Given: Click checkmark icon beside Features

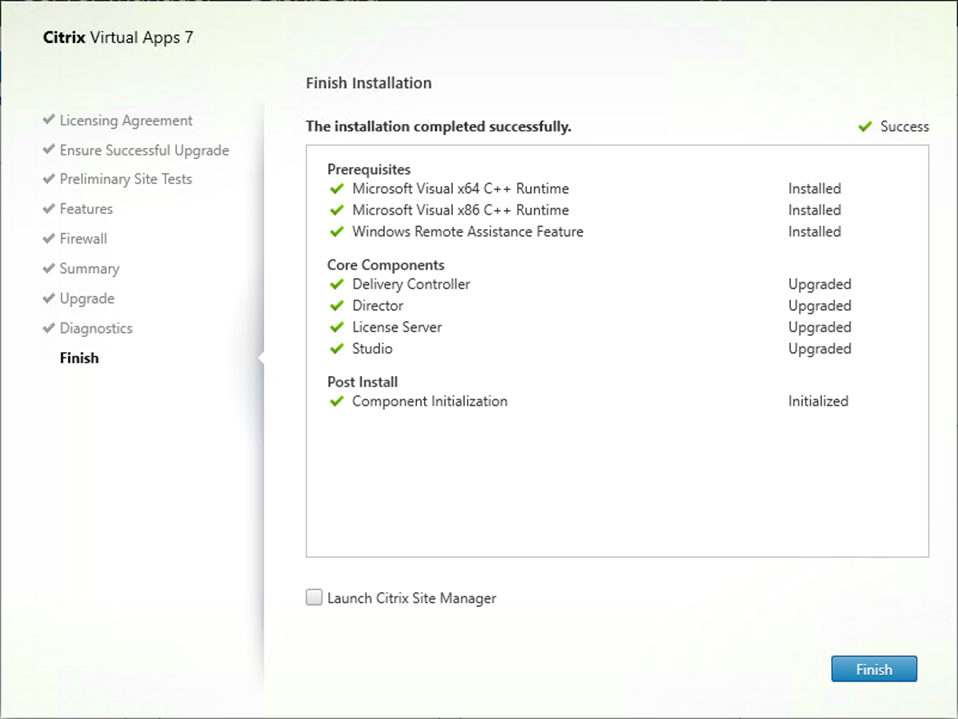Looking at the screenshot, I should tap(49, 208).
